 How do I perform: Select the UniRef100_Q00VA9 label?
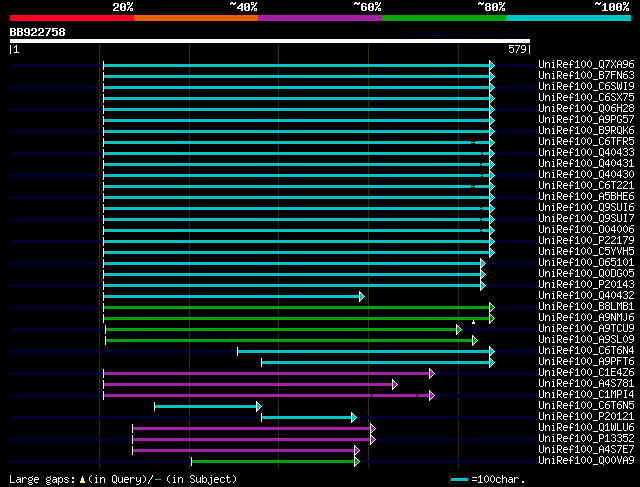point(587,460)
